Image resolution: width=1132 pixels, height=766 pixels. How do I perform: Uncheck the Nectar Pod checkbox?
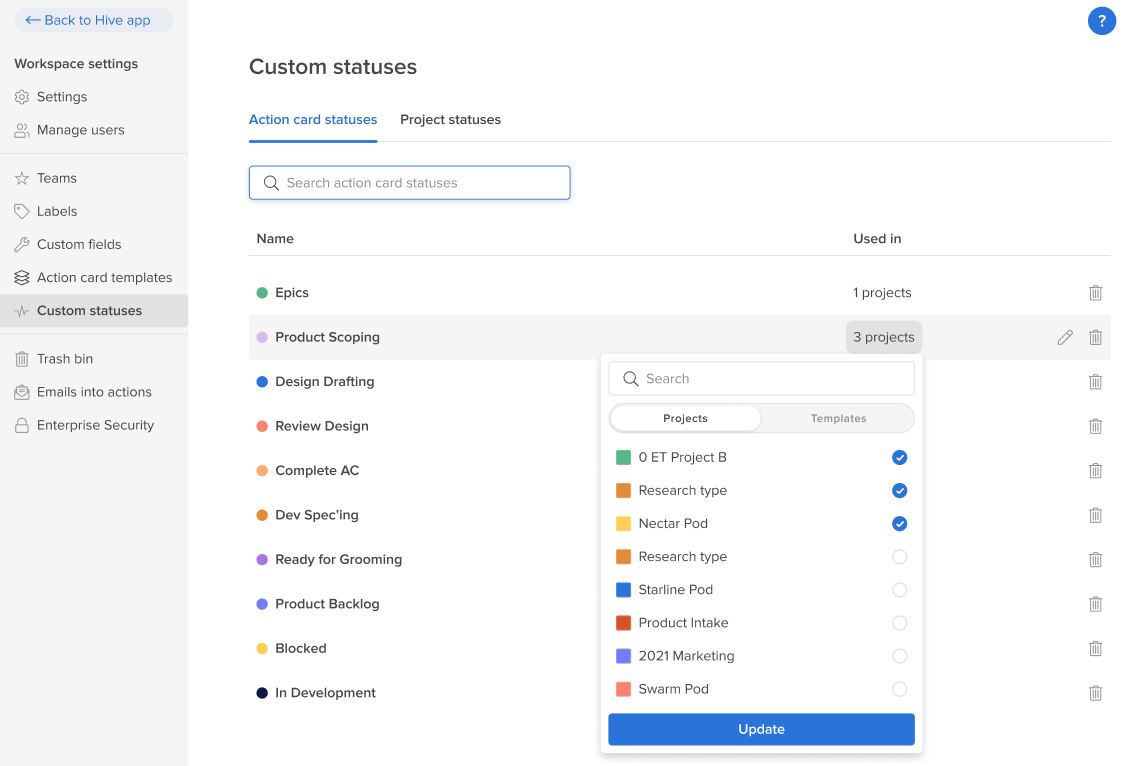click(x=899, y=524)
